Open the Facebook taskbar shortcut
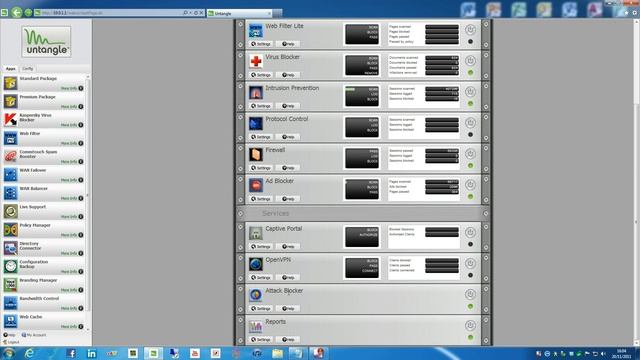The height and width of the screenshot is (360, 640). pos(71,353)
